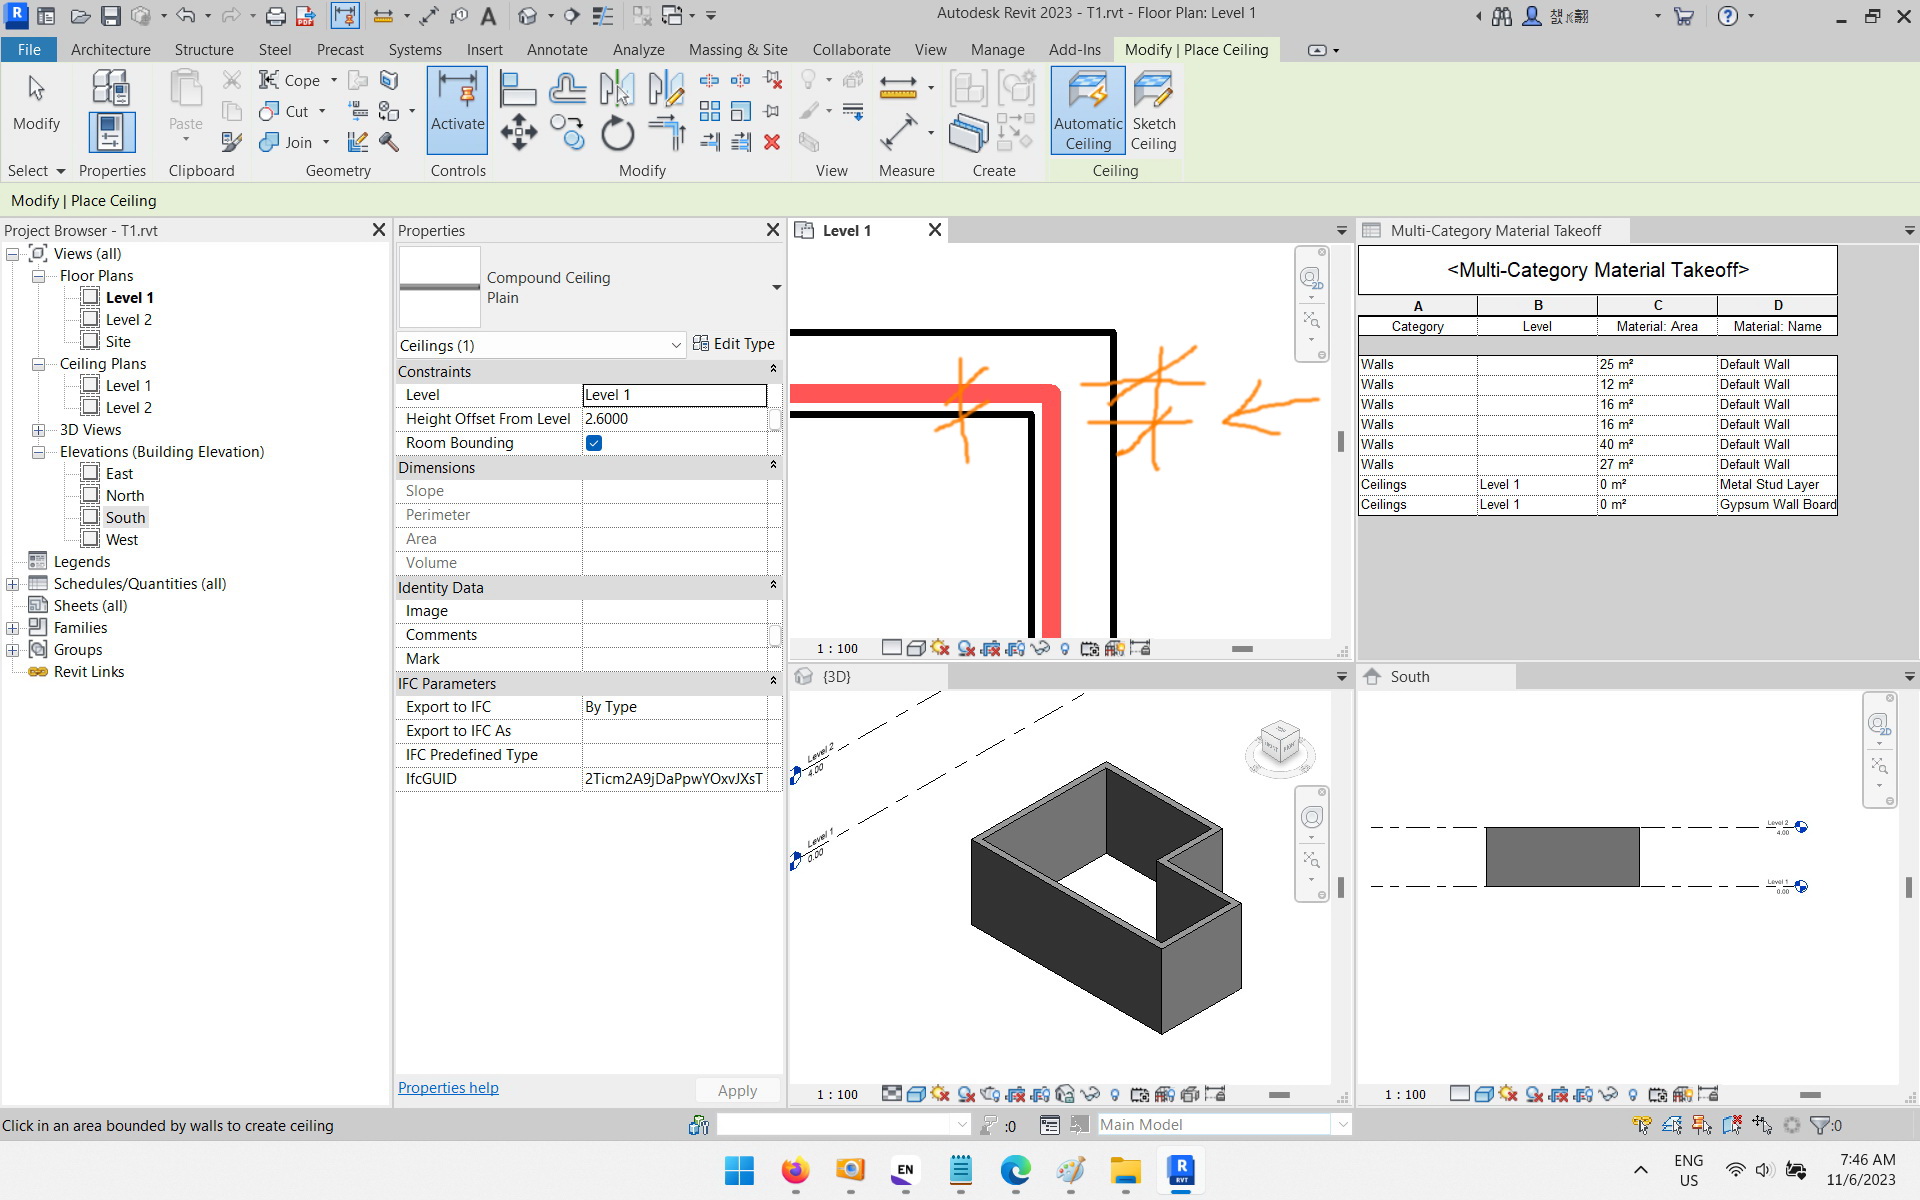Click the Activate Dimensions control

457,110
